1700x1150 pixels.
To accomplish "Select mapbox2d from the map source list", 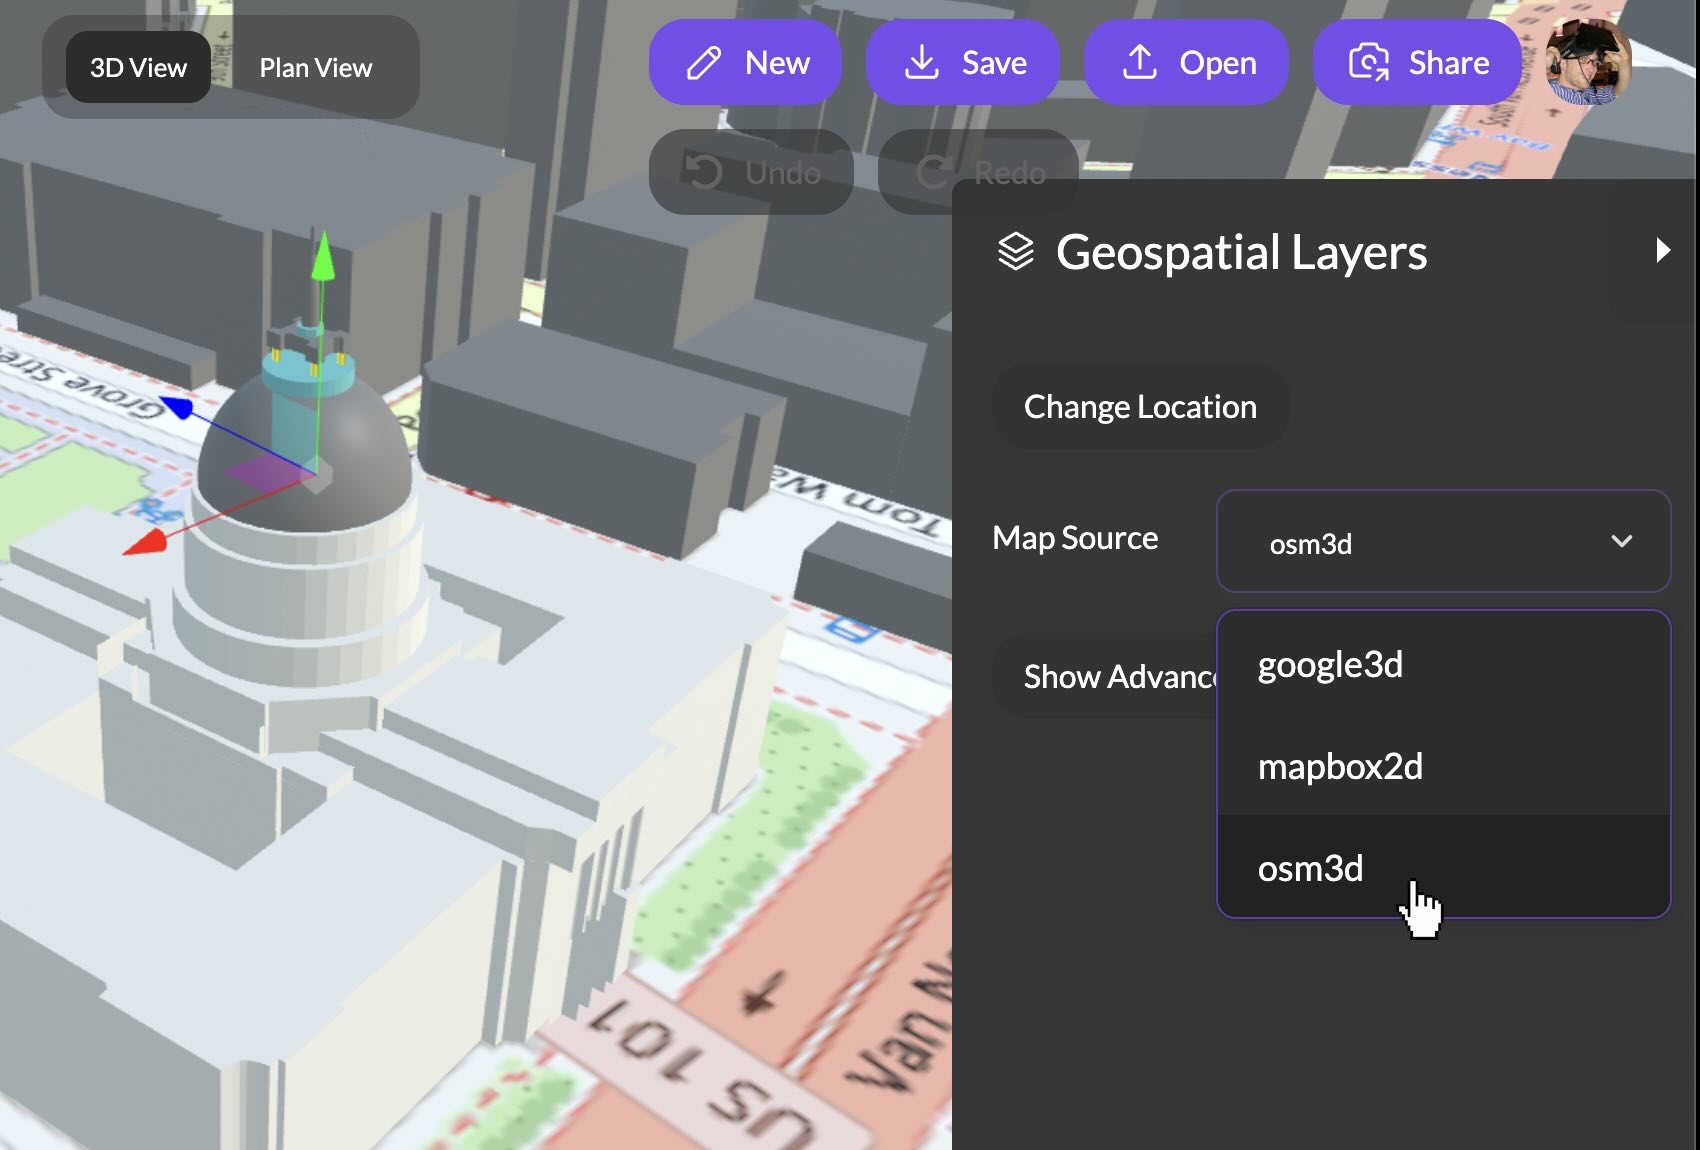I will point(1340,766).
